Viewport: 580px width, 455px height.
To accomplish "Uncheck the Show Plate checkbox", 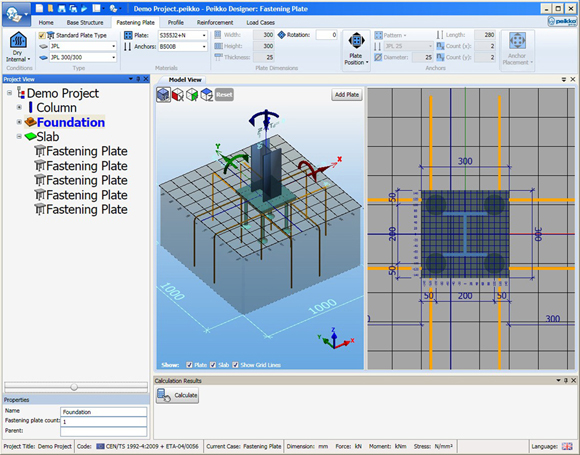I will point(189,365).
